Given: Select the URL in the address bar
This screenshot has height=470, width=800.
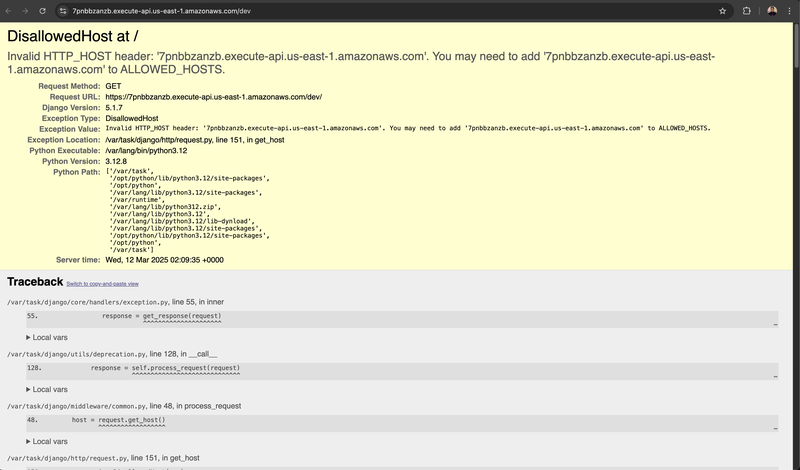Looking at the screenshot, I should tap(161, 11).
